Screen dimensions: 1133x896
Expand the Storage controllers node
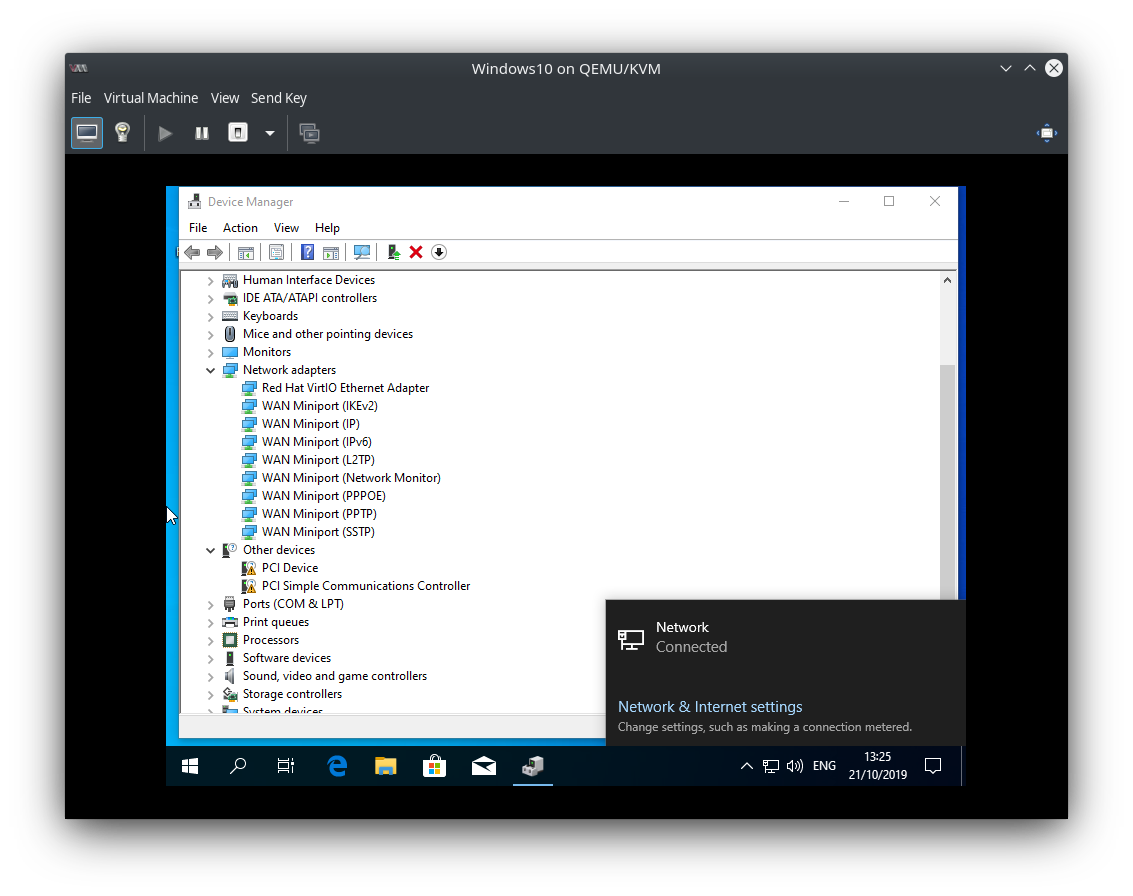point(210,695)
